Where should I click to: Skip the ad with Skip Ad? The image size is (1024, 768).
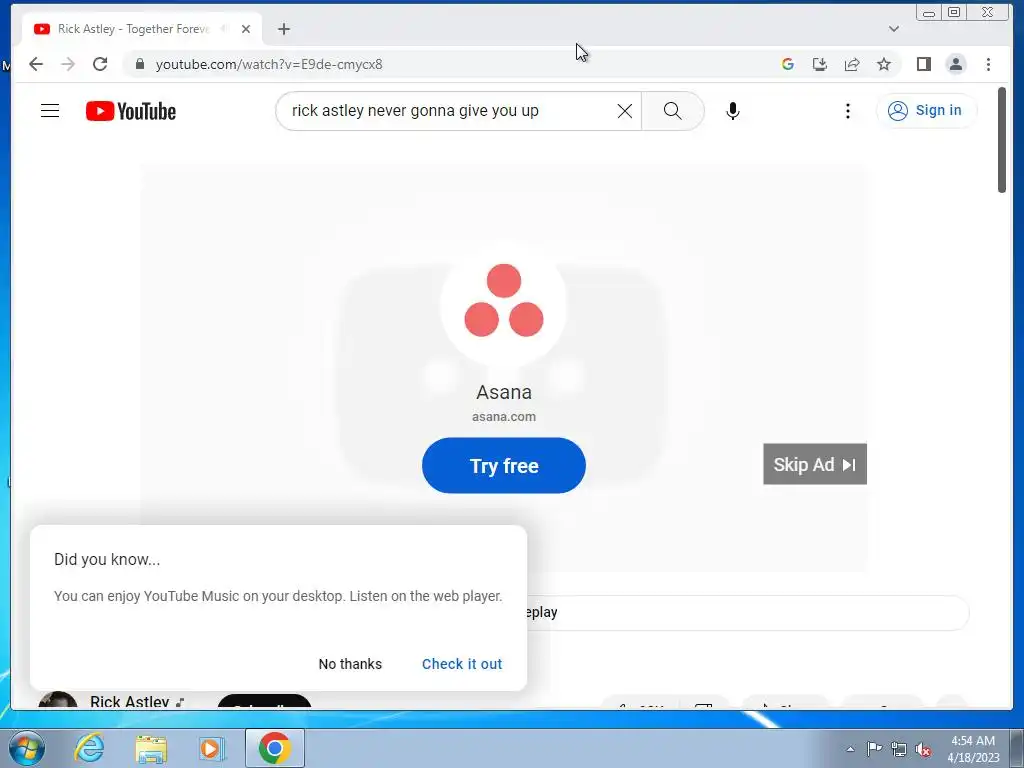[x=814, y=464]
